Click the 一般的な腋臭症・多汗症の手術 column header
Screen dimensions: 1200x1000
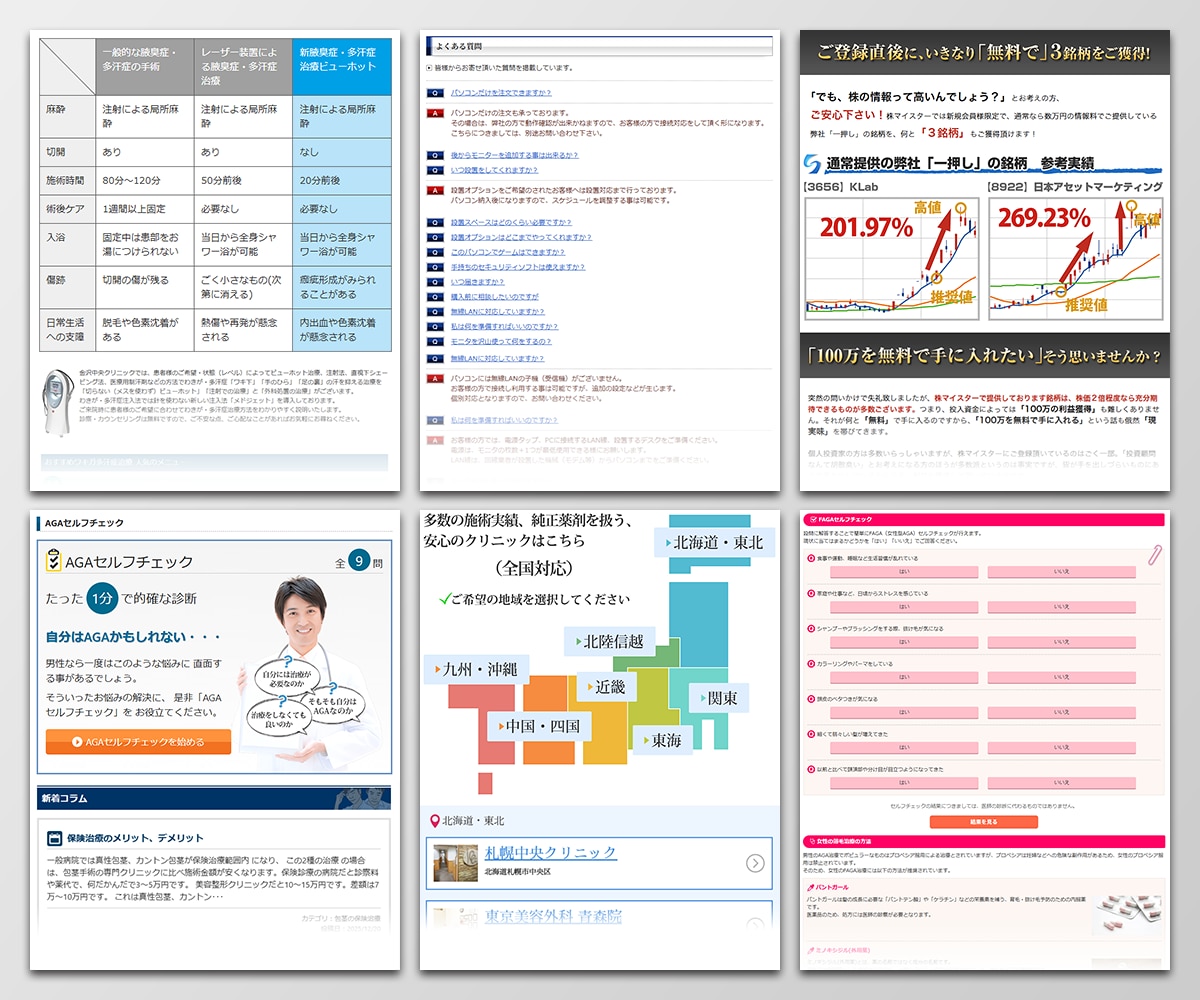click(145, 65)
